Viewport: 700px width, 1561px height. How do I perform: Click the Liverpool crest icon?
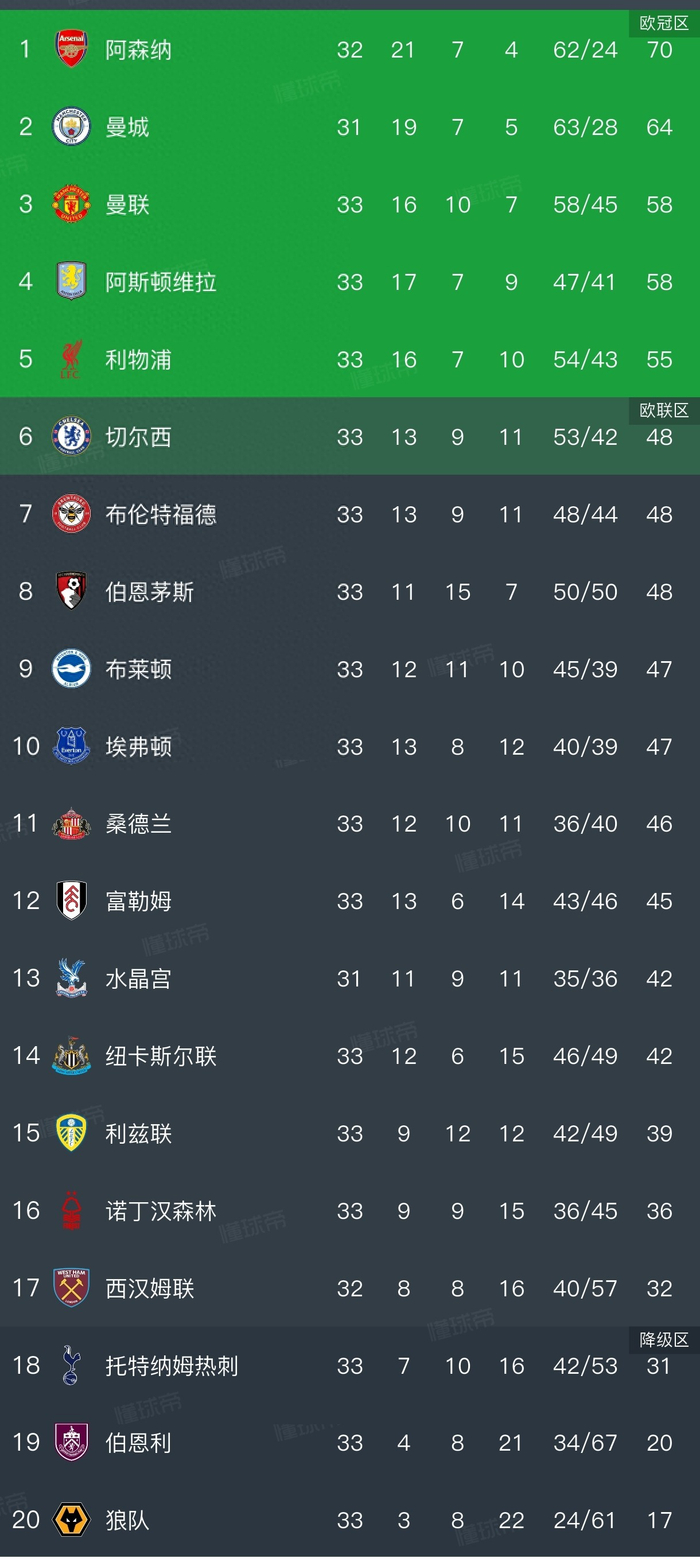(71, 359)
